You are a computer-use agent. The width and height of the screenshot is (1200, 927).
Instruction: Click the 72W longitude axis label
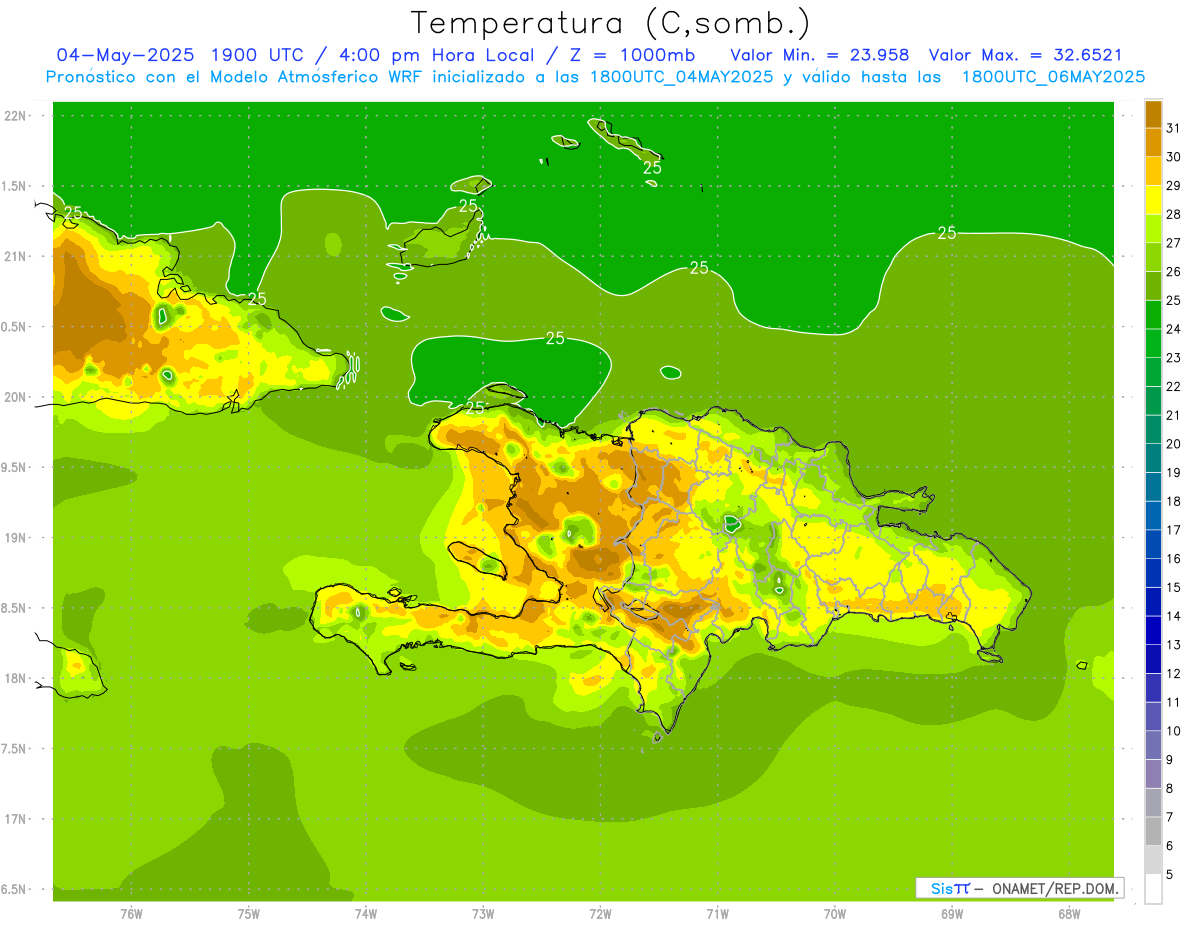tap(600, 914)
